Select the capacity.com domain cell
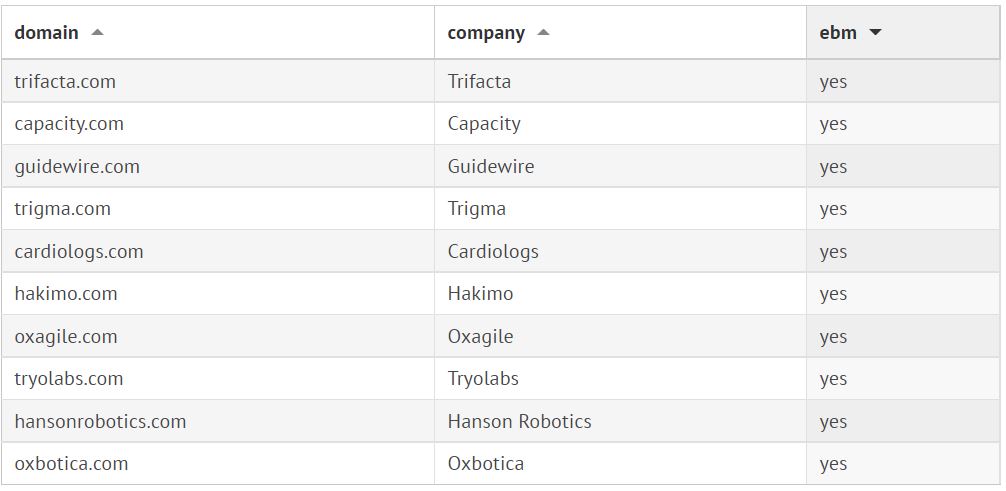 pos(69,124)
